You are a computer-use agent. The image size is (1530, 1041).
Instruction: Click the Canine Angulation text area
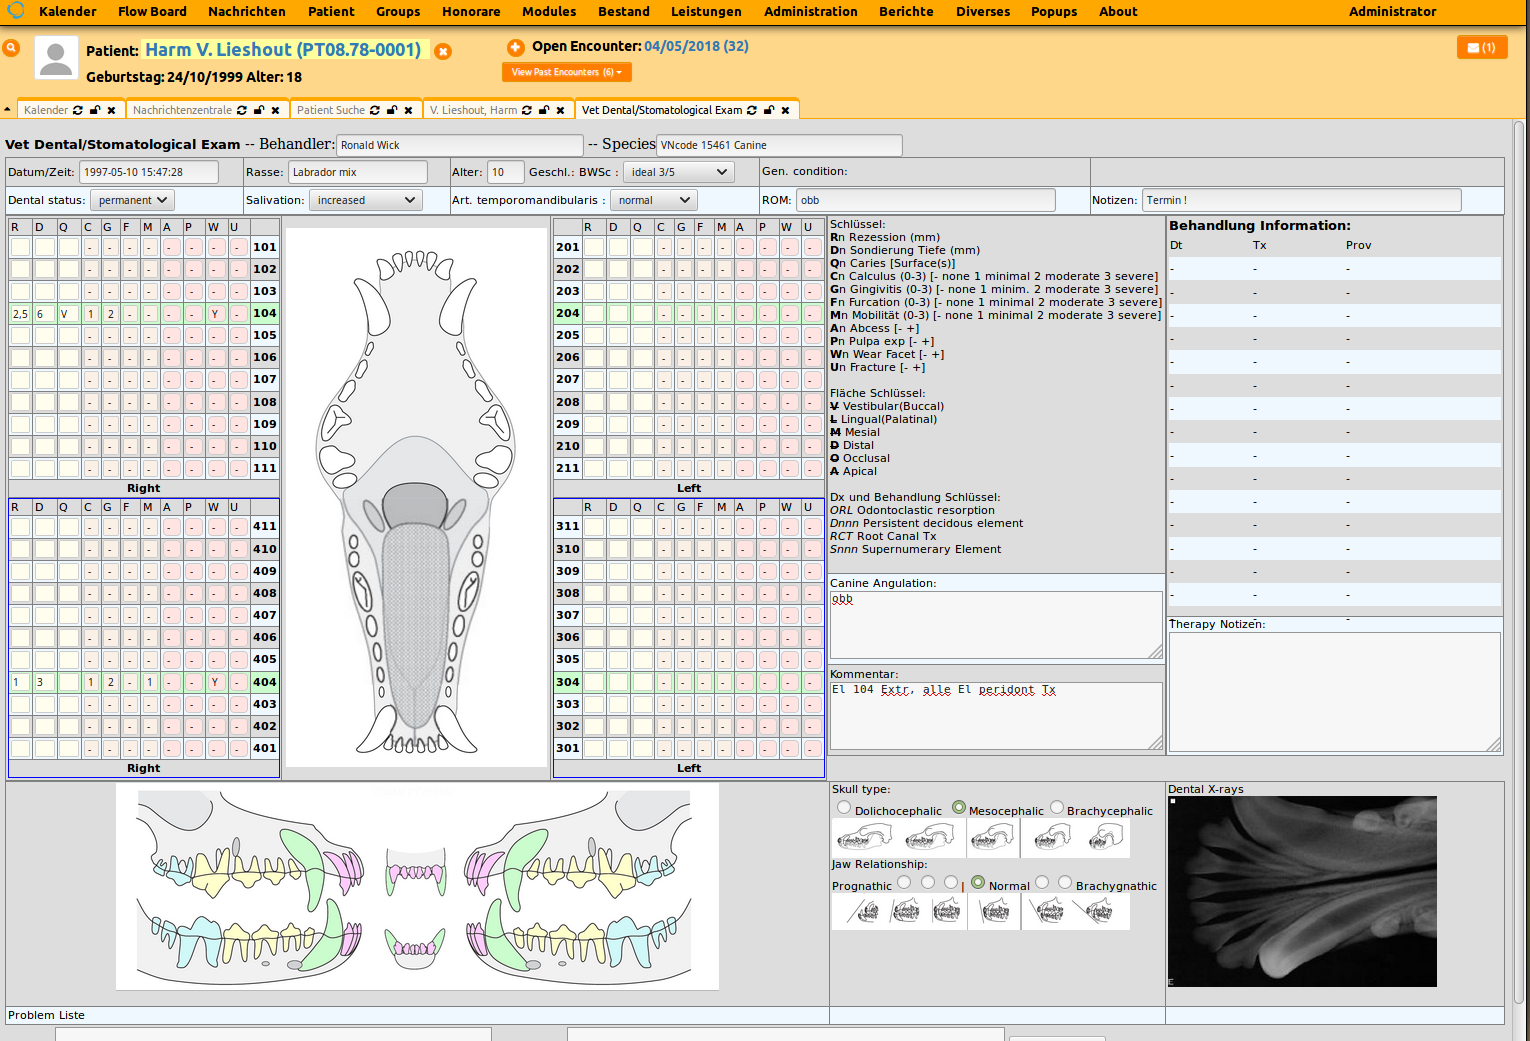pyautogui.click(x=996, y=624)
